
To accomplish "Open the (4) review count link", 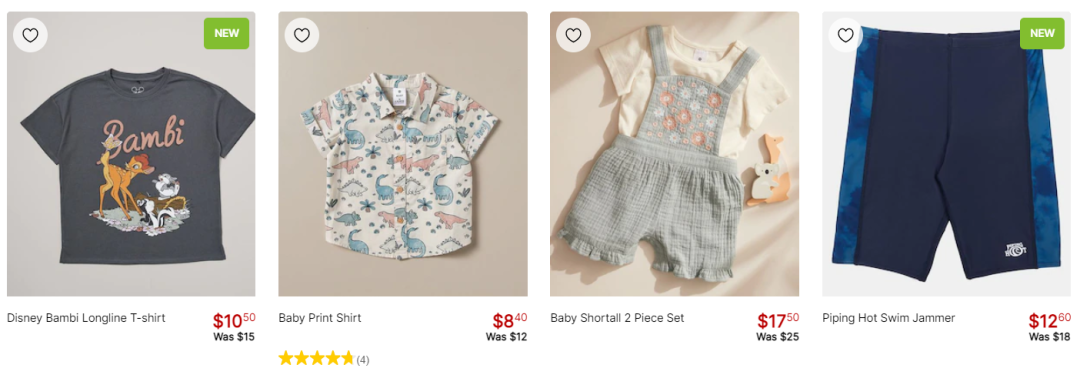I will pos(363,360).
